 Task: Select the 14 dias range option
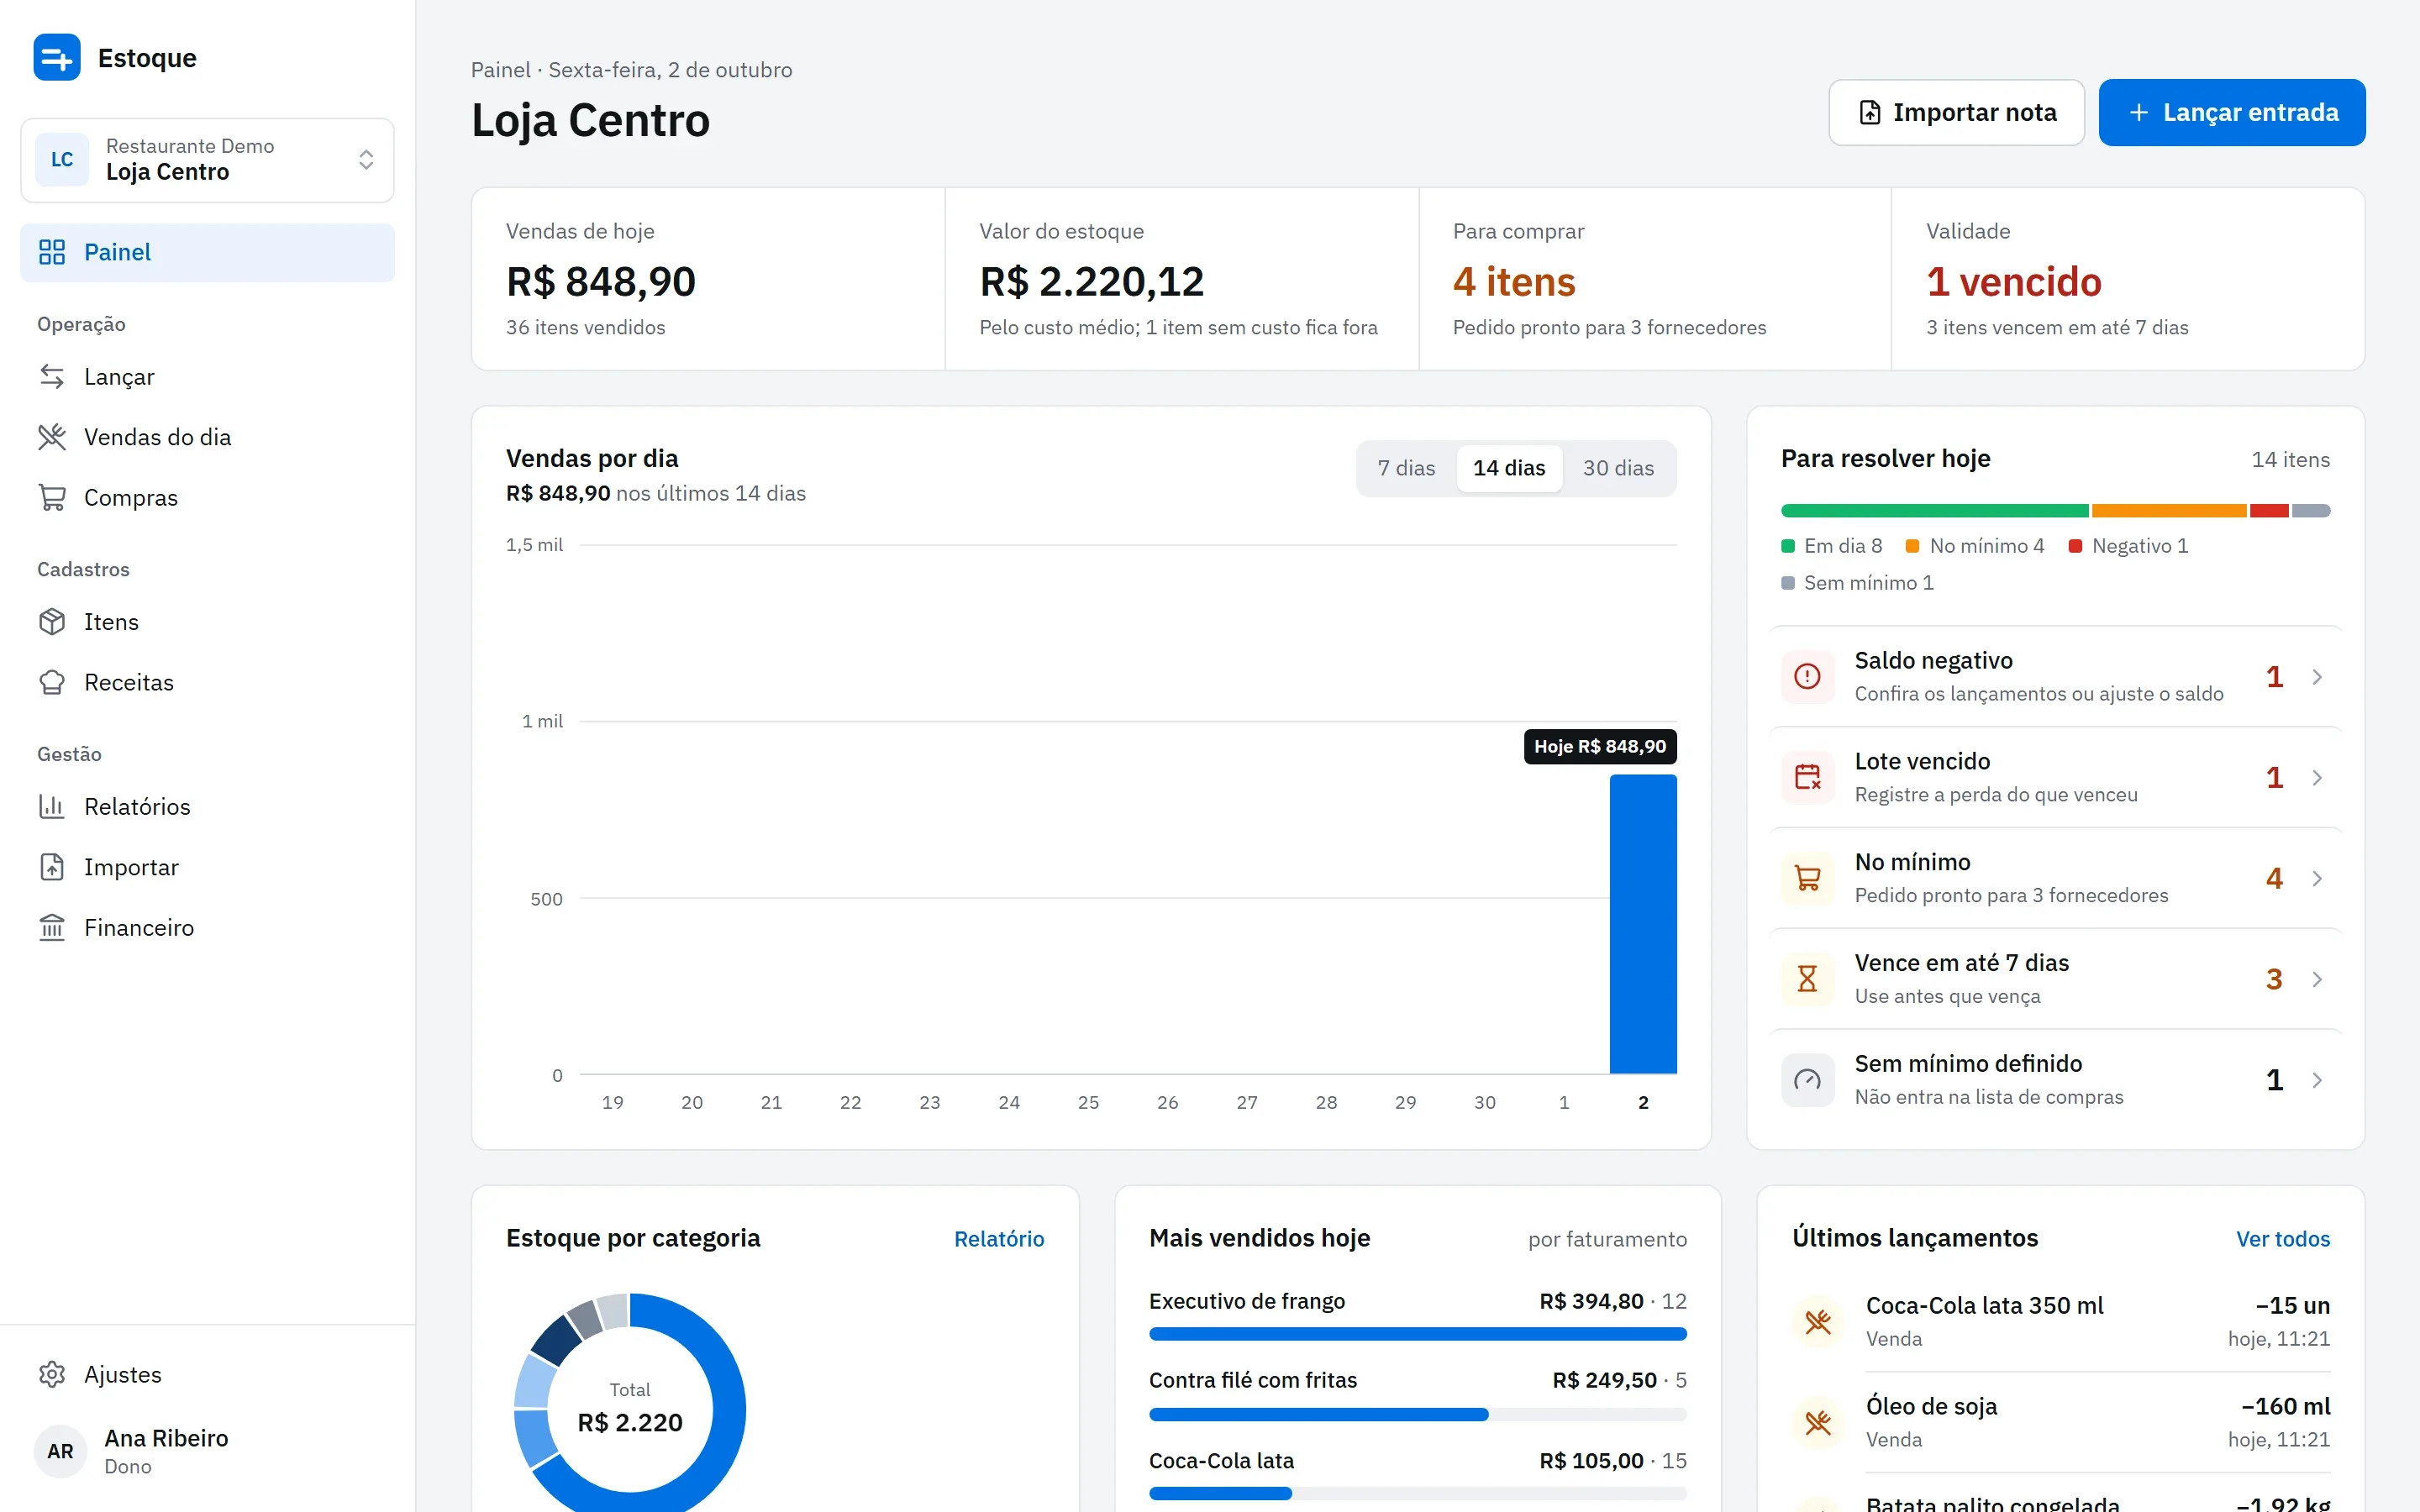click(1509, 468)
